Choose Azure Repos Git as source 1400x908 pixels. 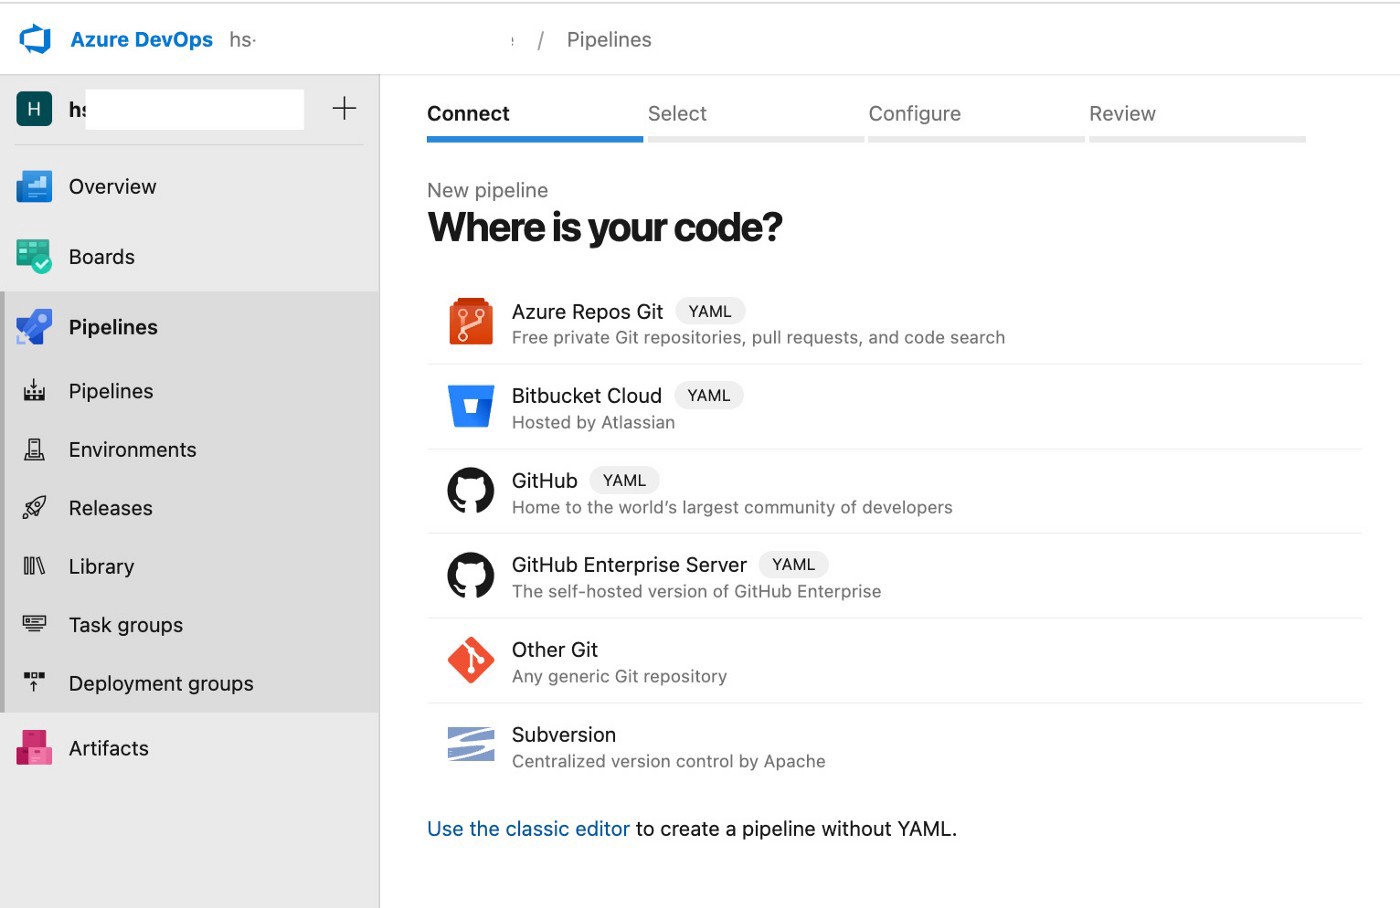tap(587, 311)
